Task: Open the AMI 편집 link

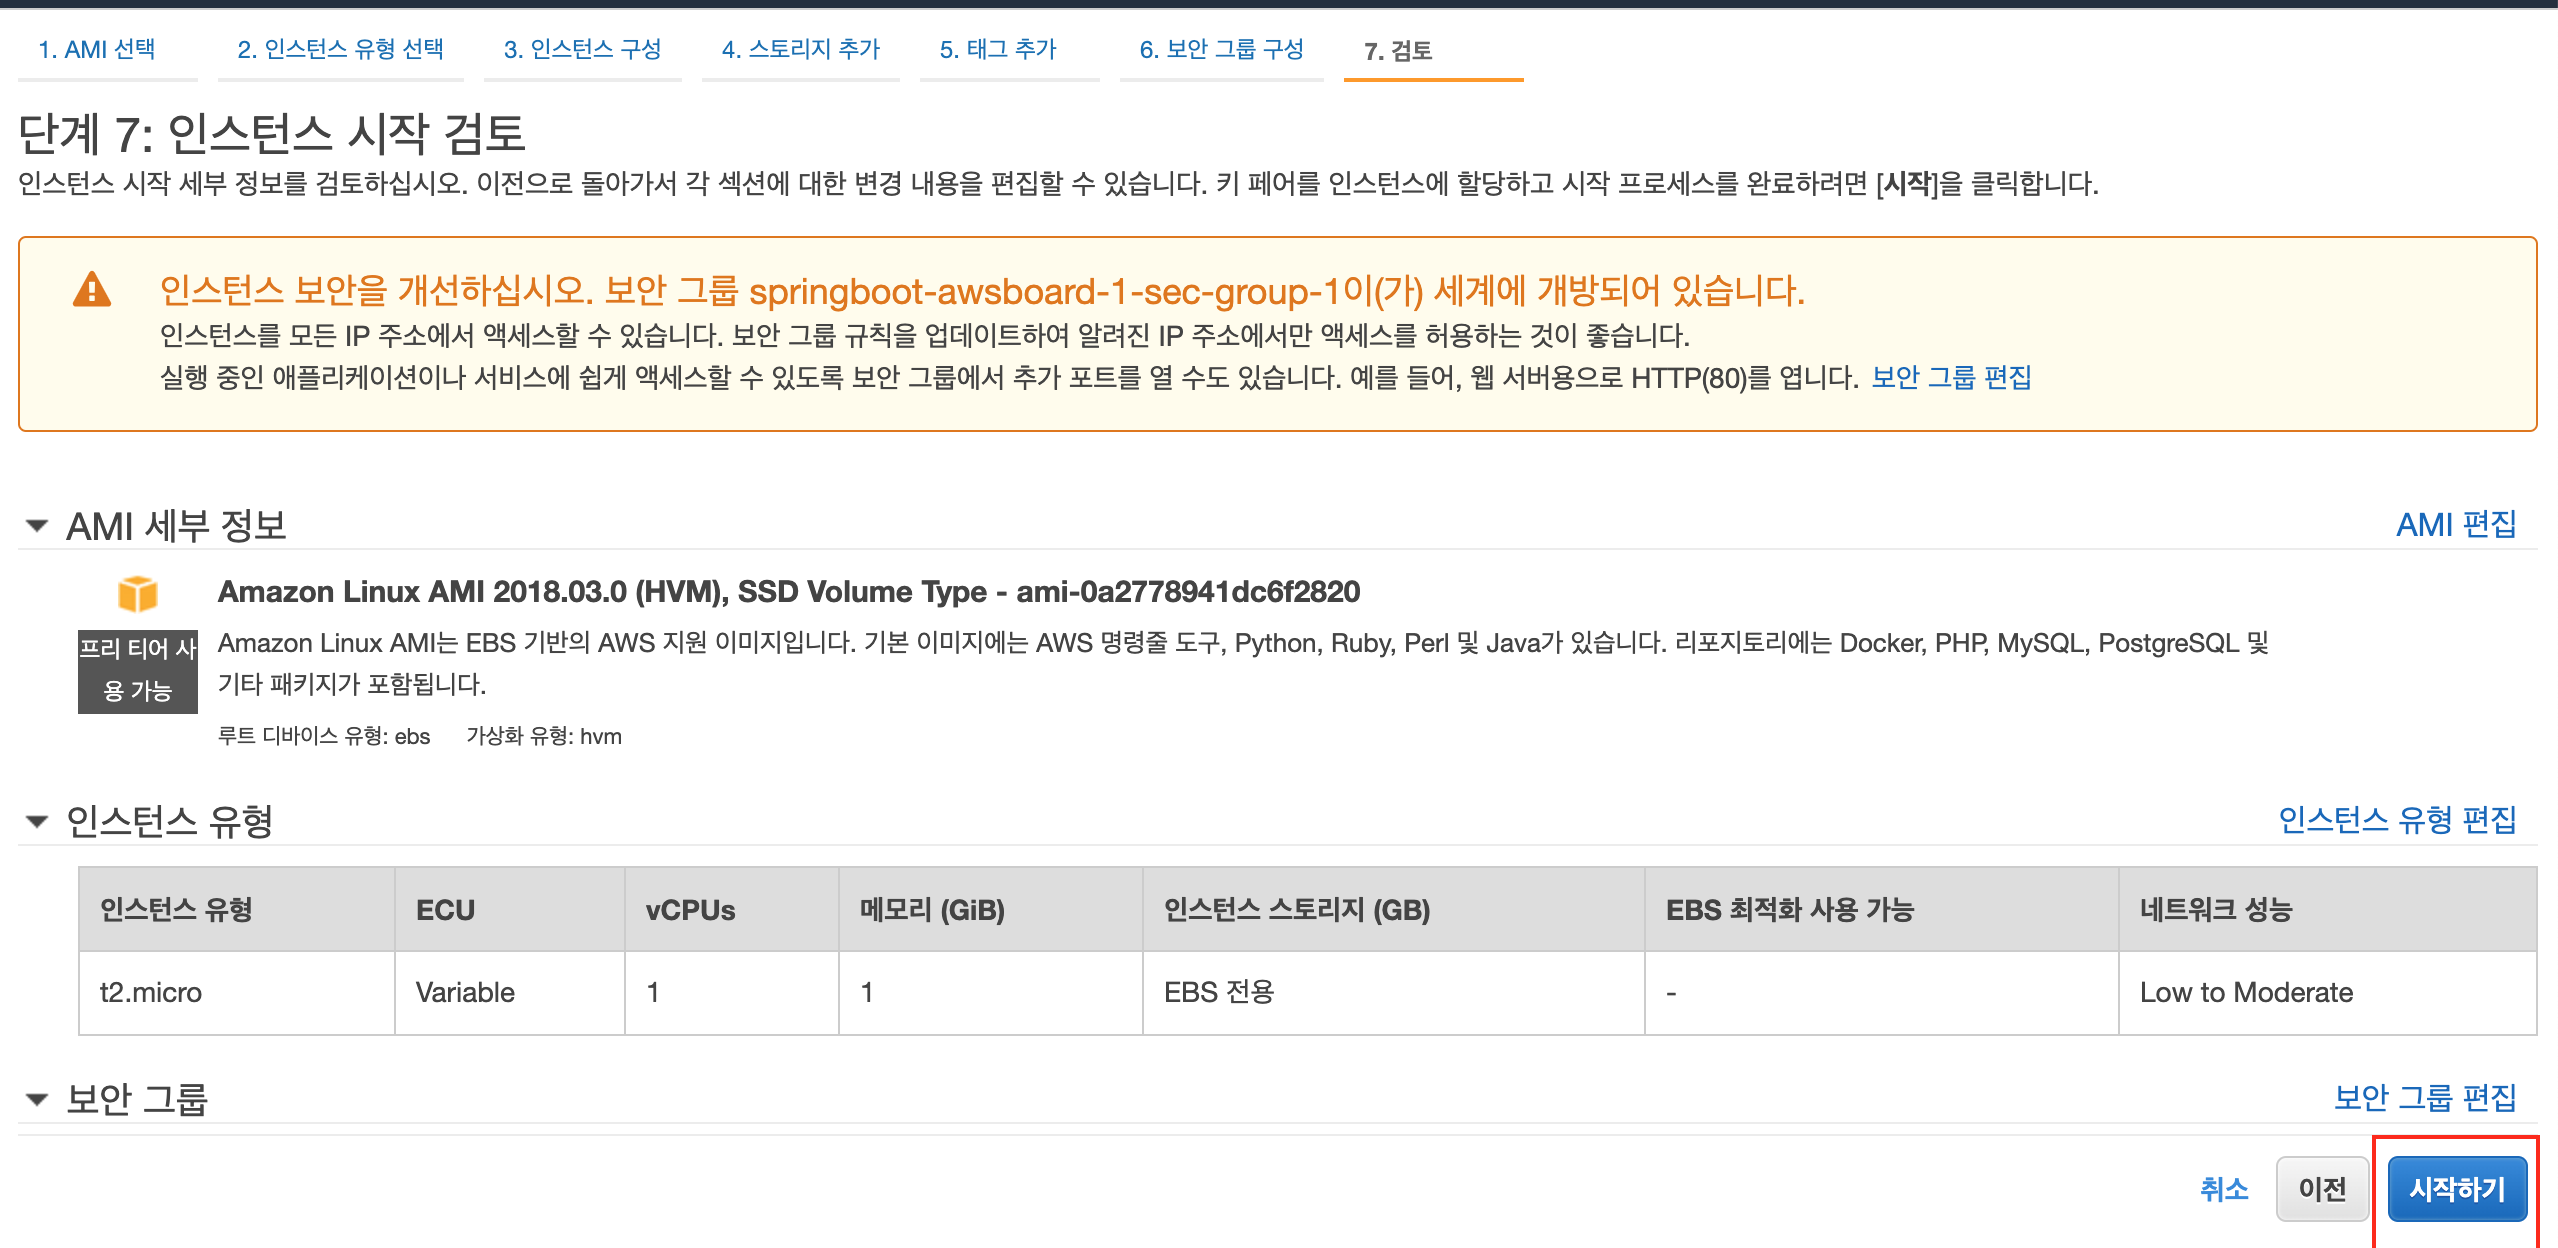Action: [x=2455, y=524]
